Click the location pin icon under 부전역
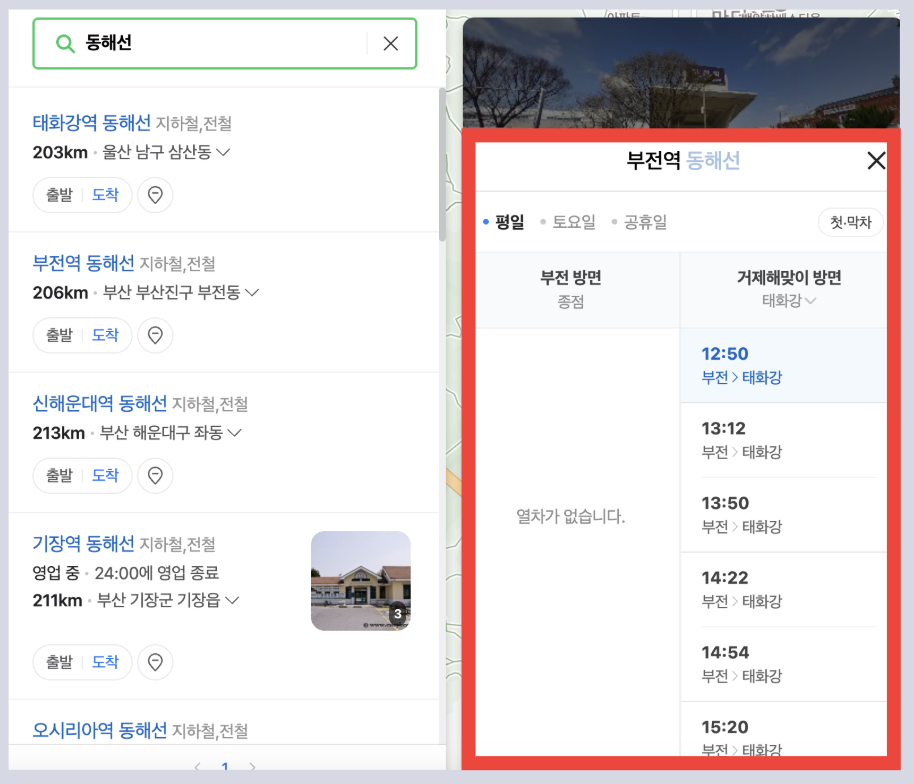 pyautogui.click(x=155, y=335)
